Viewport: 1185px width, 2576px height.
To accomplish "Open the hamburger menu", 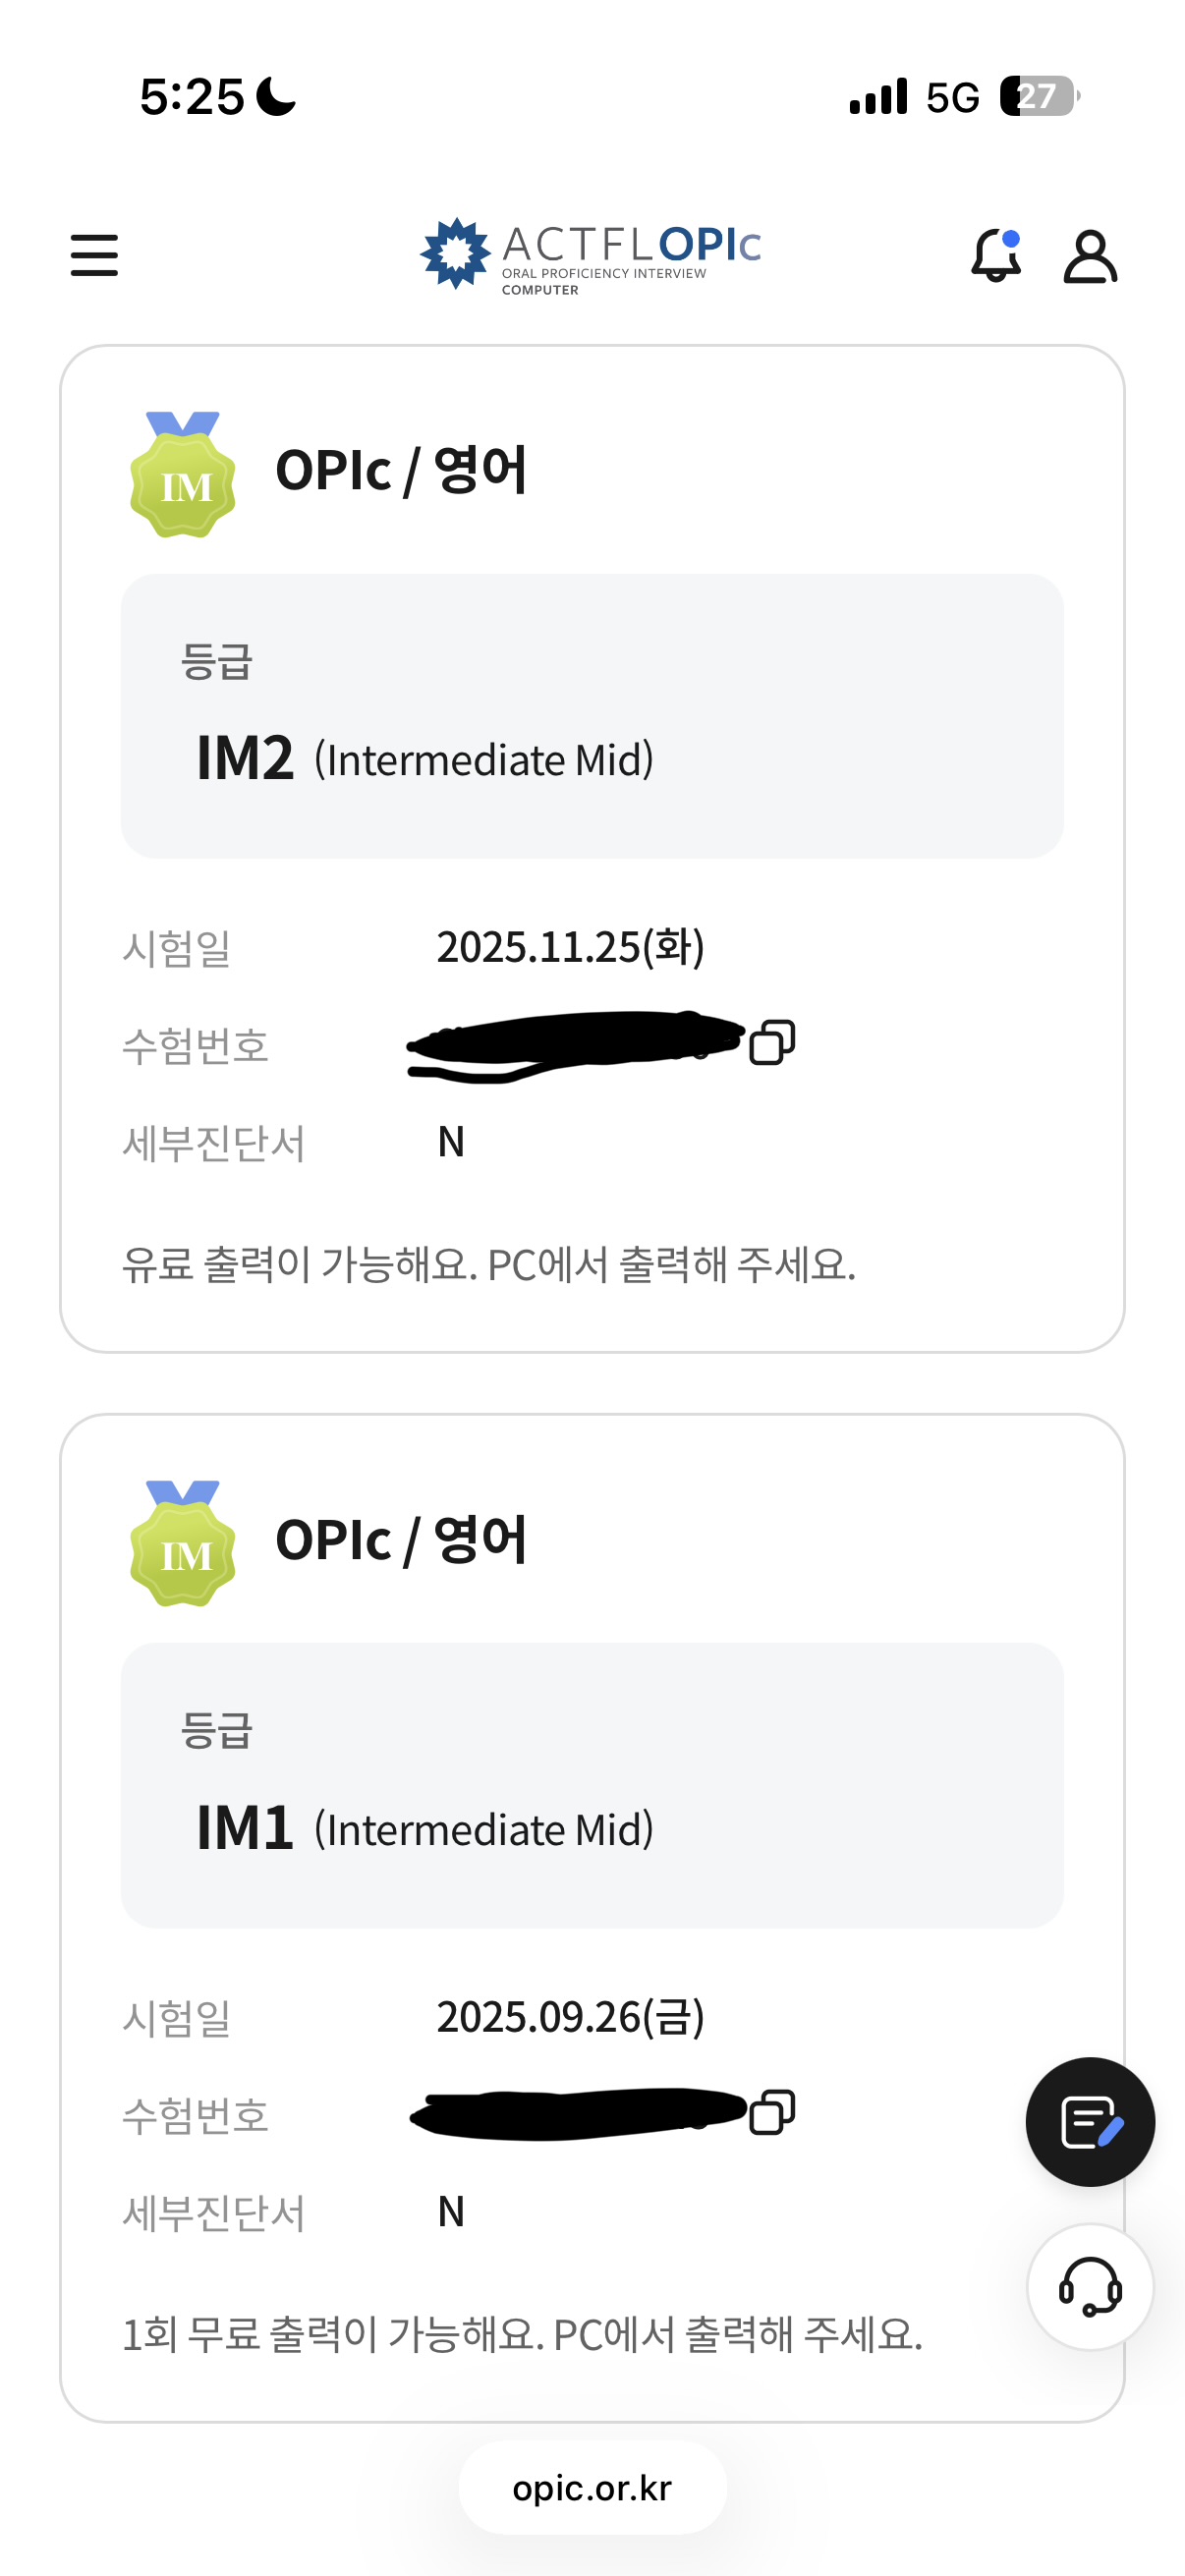I will click(94, 255).
